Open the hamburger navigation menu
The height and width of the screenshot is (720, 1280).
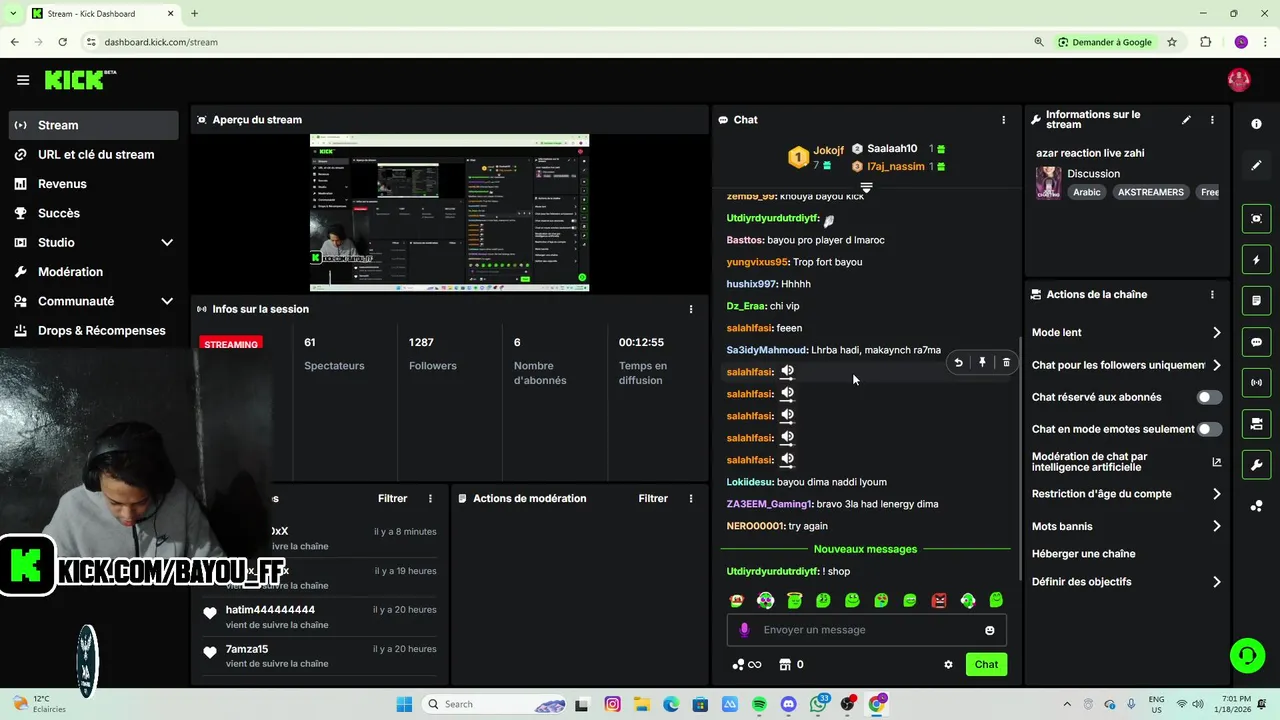coord(23,80)
